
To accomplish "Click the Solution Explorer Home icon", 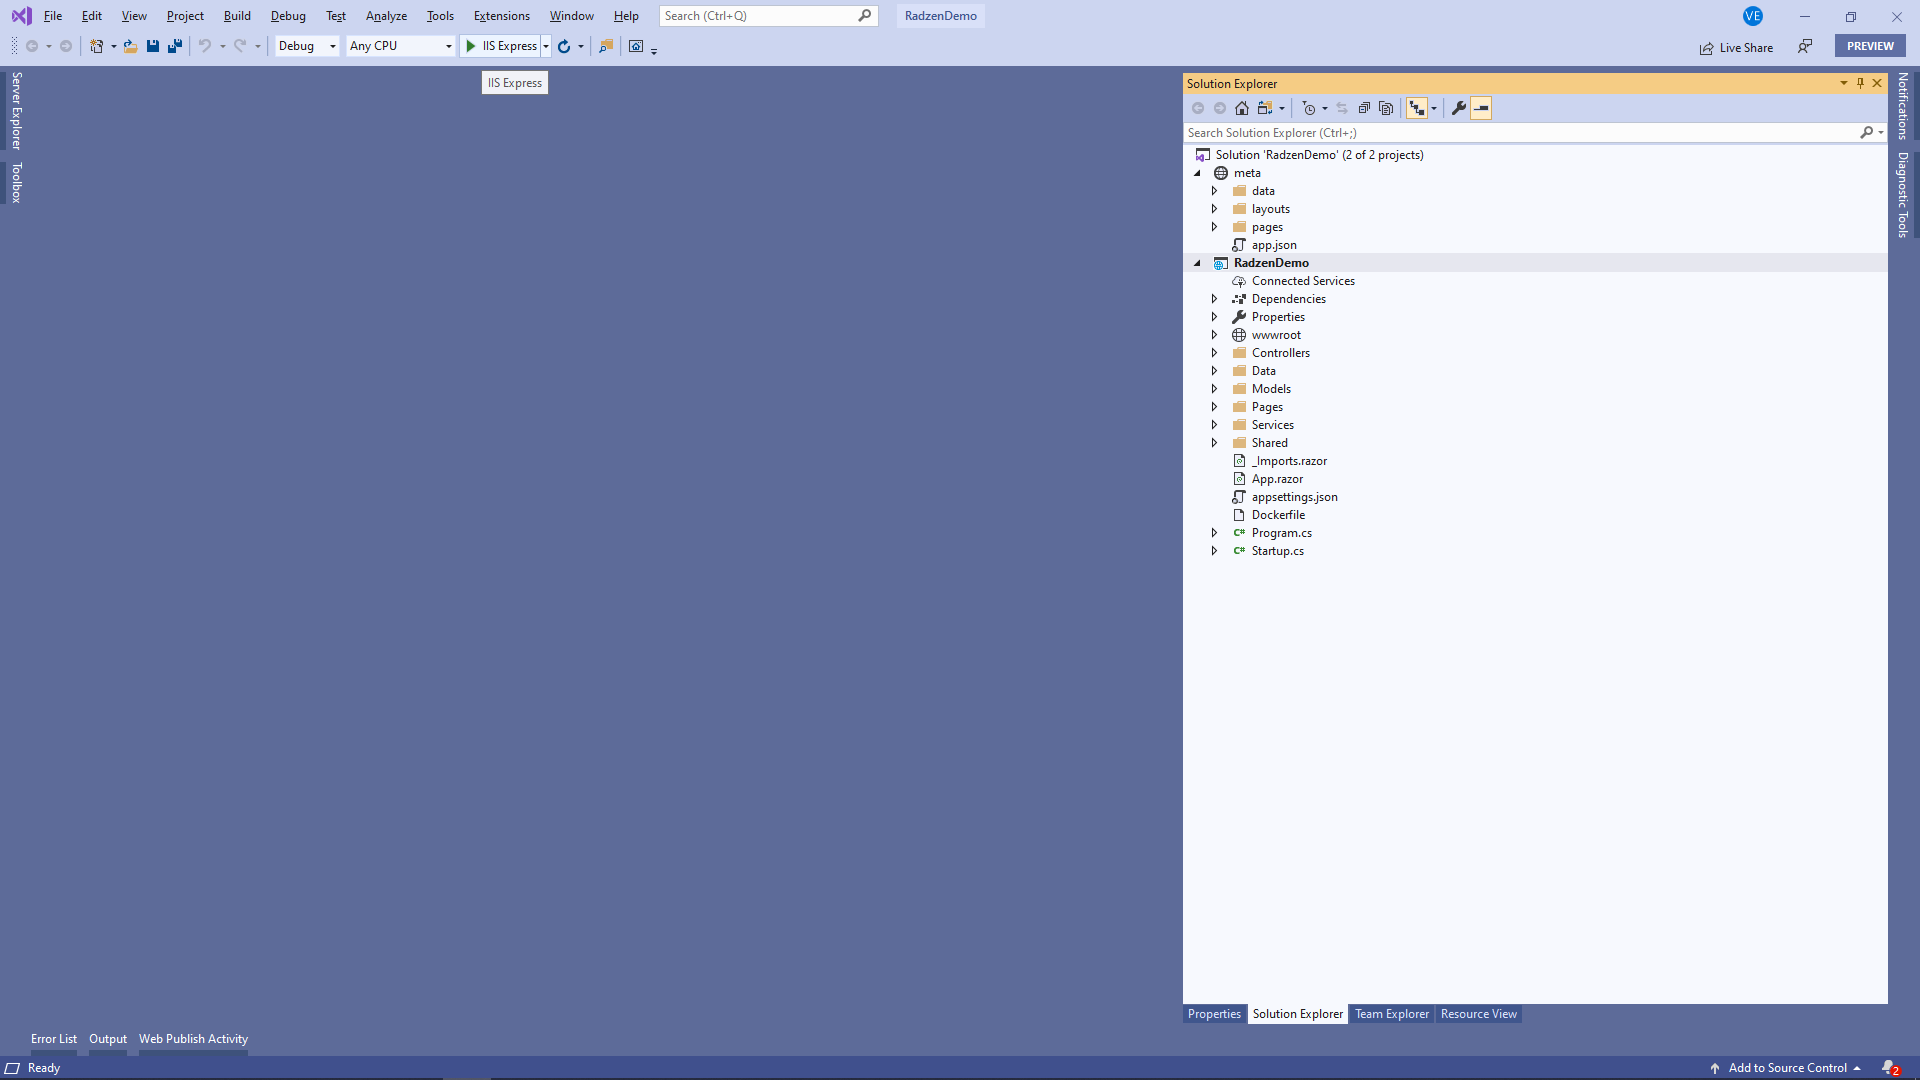I will pos(1242,108).
